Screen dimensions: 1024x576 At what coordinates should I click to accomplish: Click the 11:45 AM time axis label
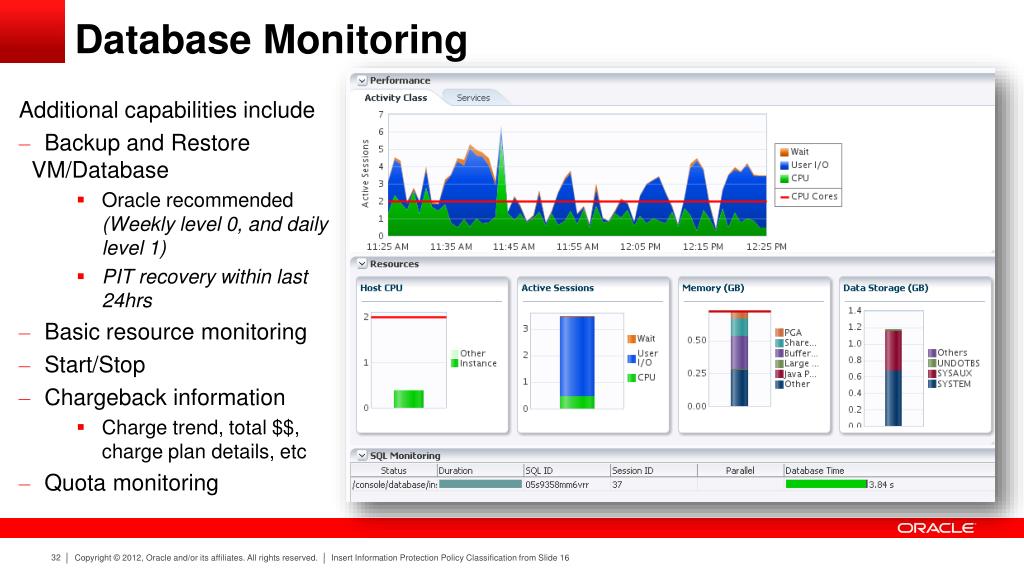point(513,247)
